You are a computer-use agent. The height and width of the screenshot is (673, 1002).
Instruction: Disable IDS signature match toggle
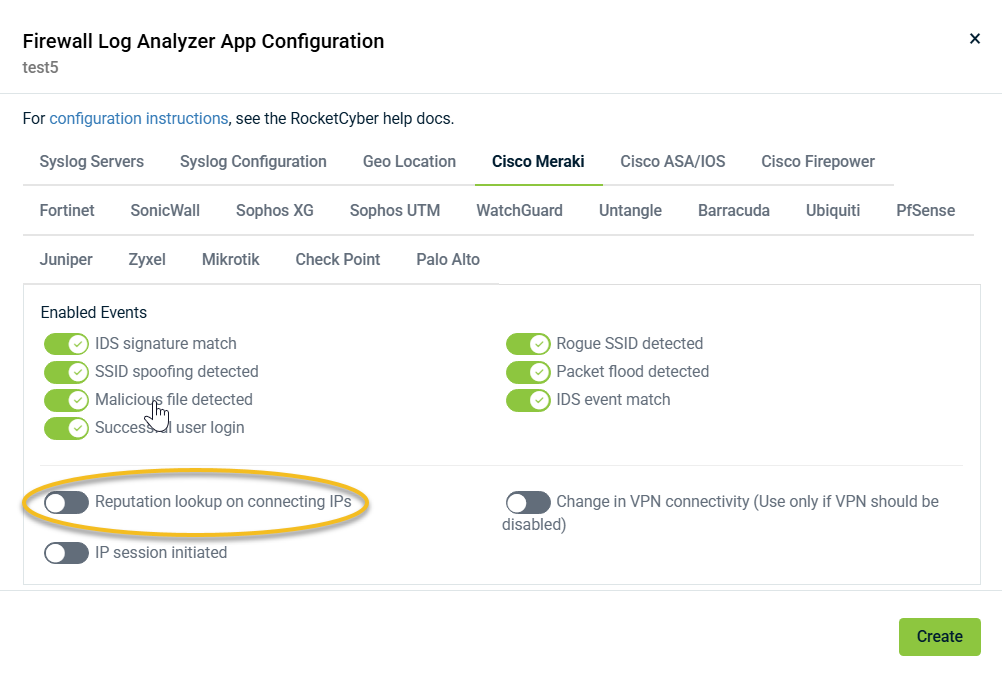(67, 344)
